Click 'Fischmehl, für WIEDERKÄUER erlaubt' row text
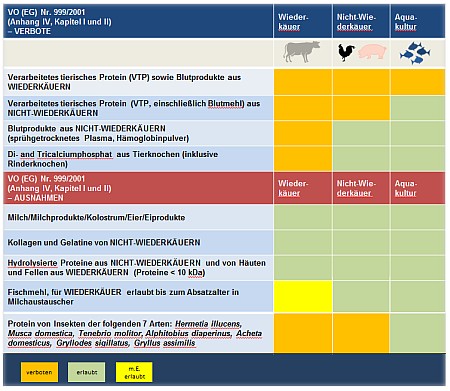Image resolution: width=450 pixels, height=391 pixels. pos(123,297)
